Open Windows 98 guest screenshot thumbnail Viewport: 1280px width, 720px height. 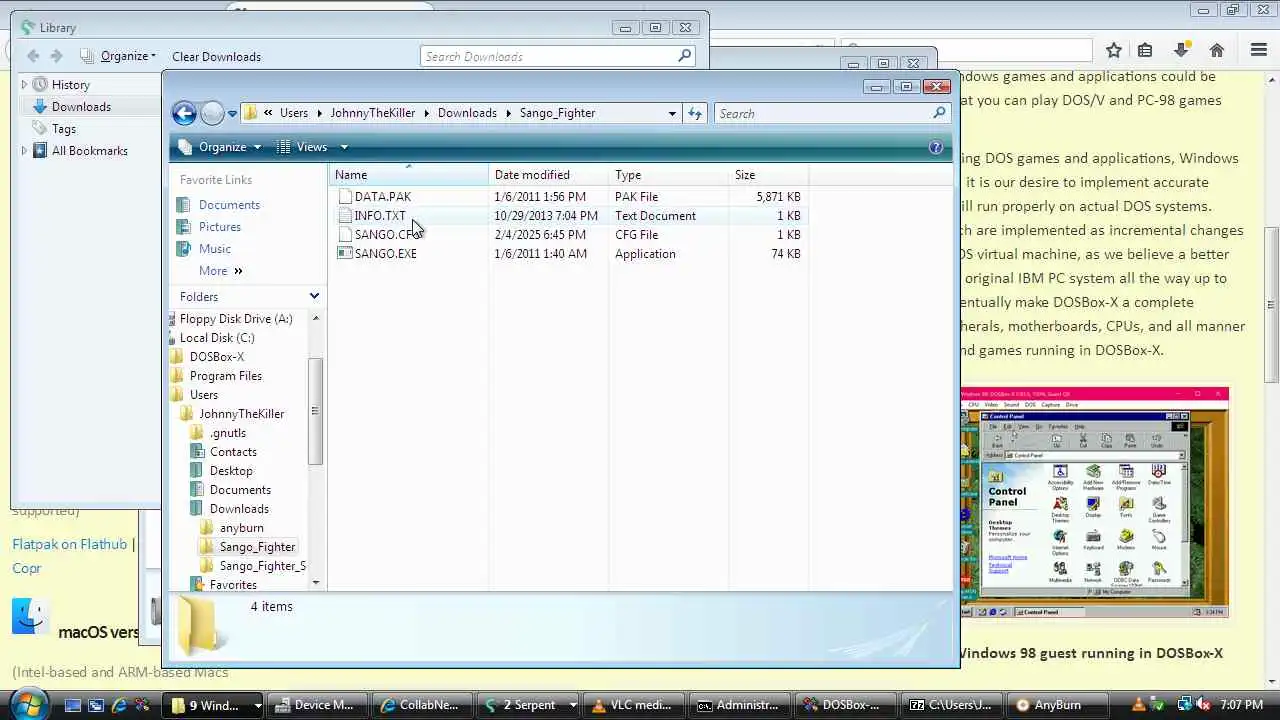[1094, 503]
